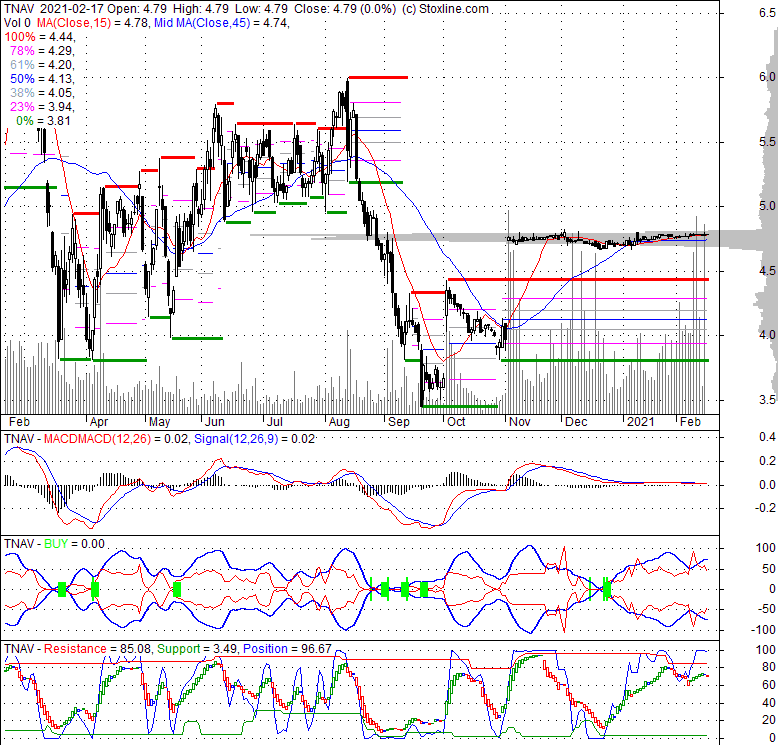Click the 'May' month label on time axis
780x745 pixels.
[x=159, y=422]
